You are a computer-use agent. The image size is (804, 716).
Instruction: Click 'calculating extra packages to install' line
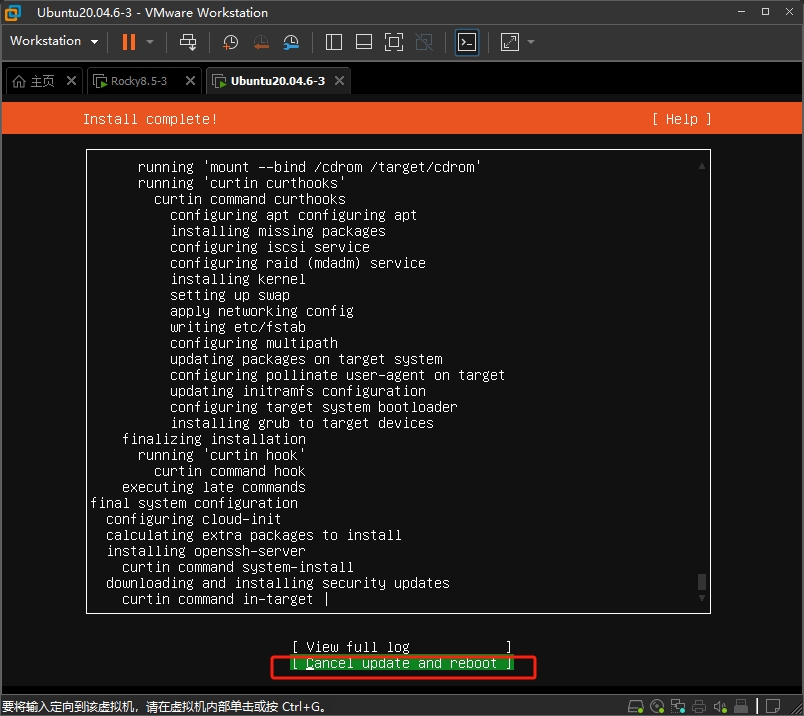coord(253,535)
